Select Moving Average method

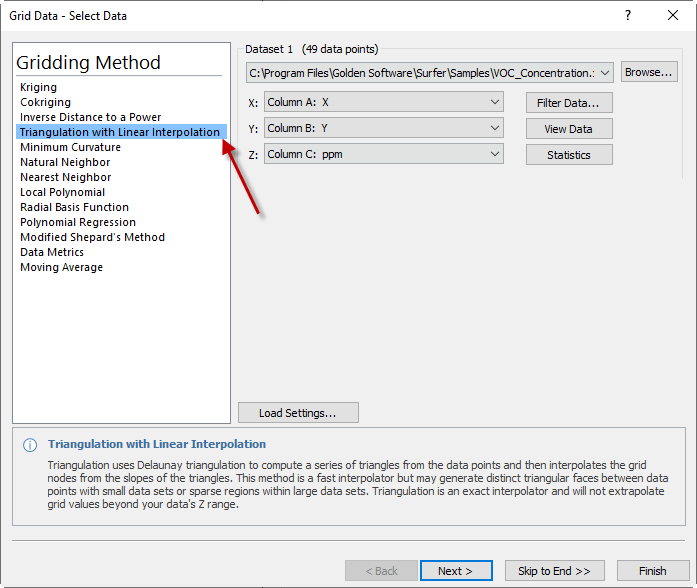61,268
